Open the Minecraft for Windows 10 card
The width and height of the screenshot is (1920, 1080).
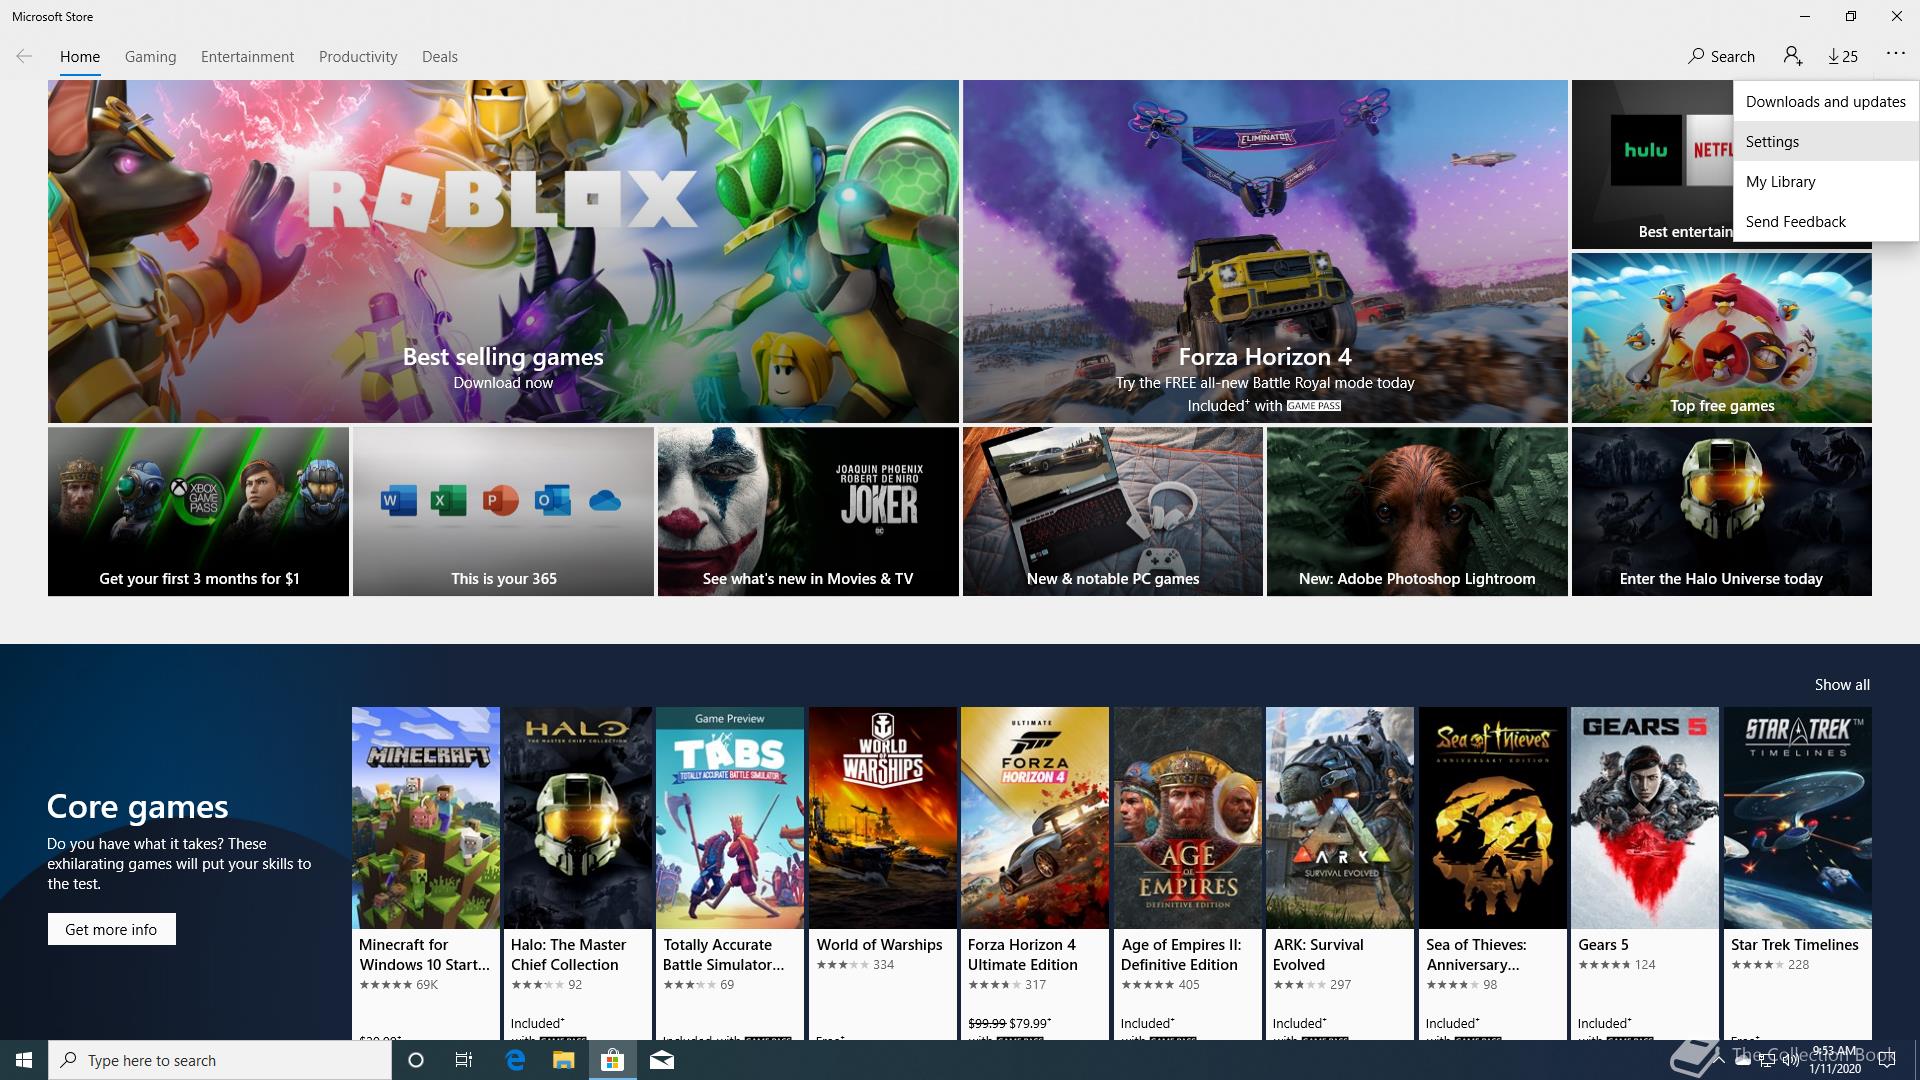pos(426,873)
